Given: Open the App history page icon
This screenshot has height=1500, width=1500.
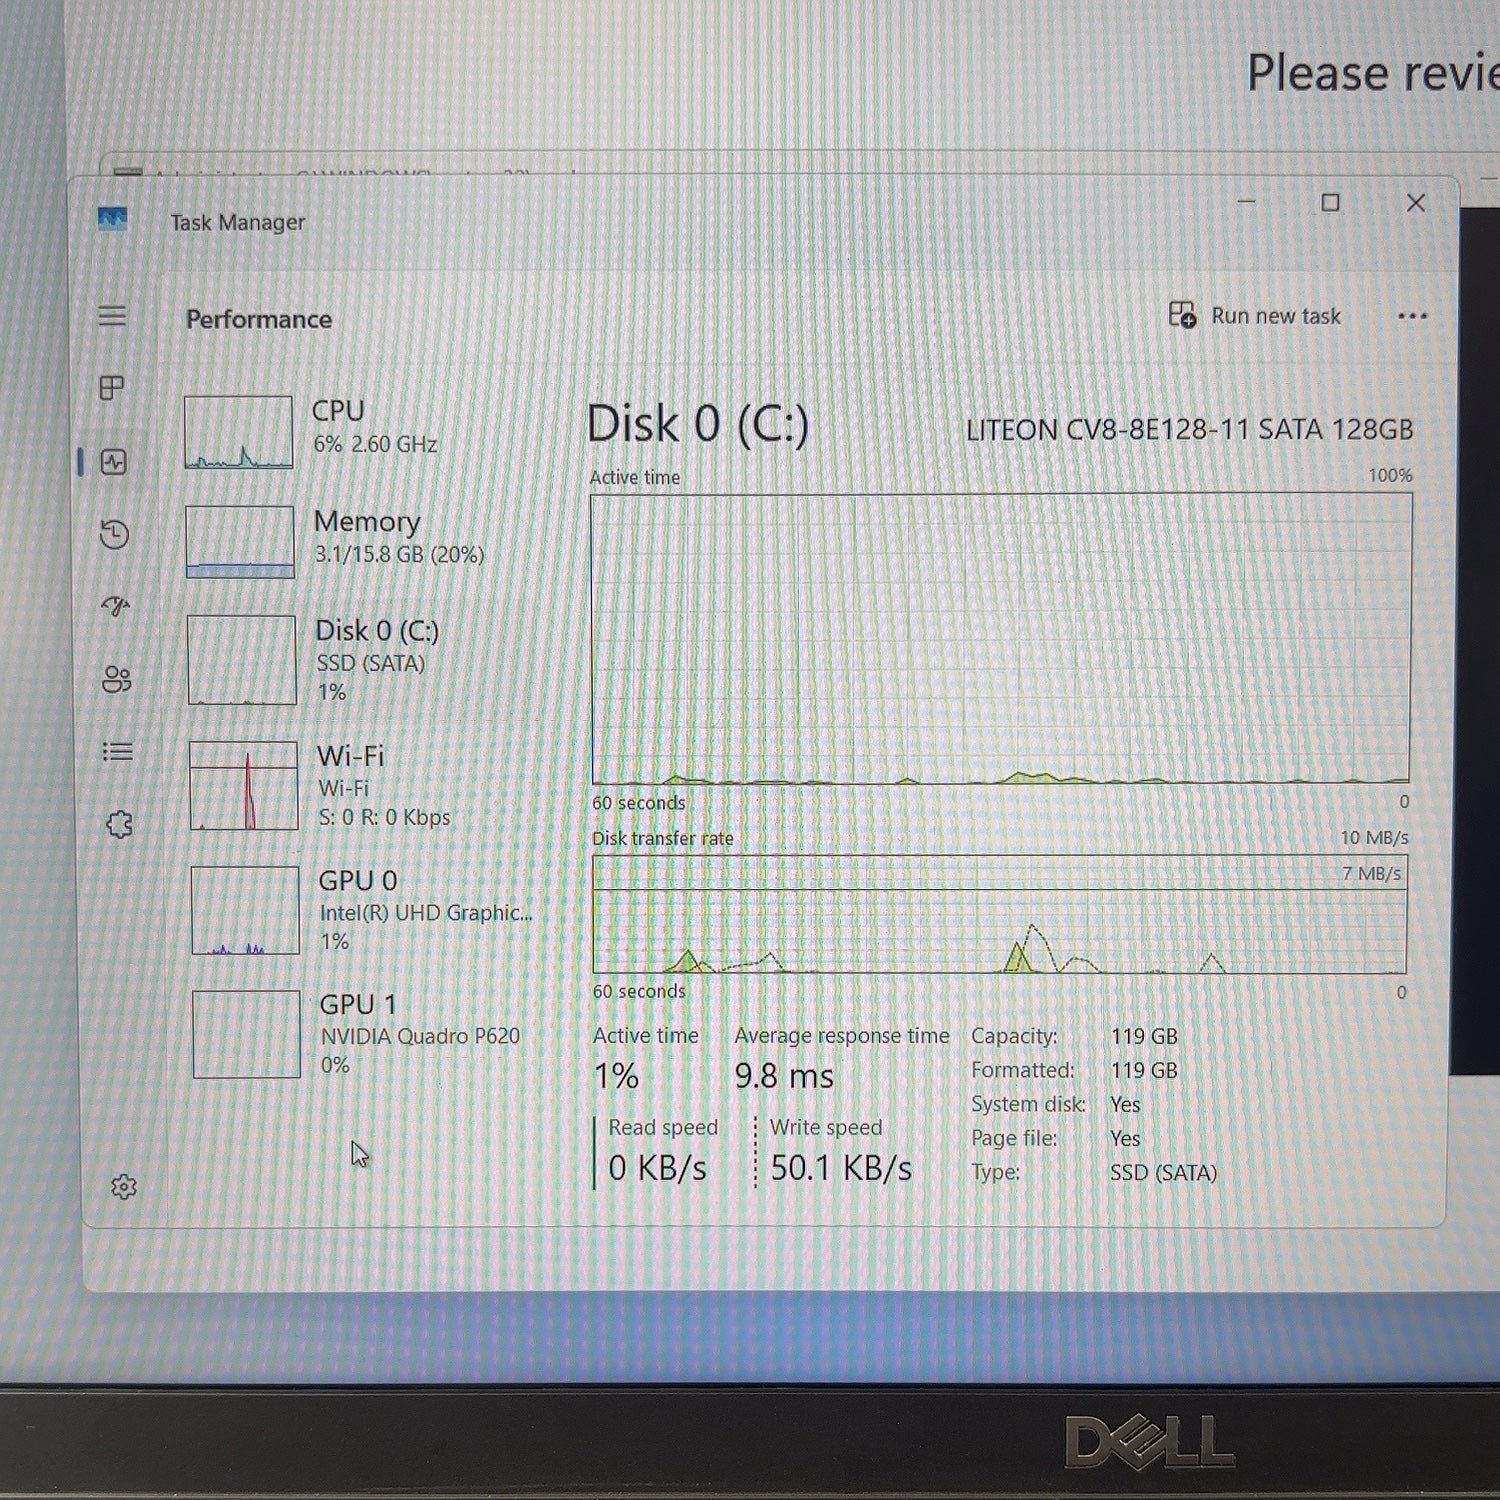Looking at the screenshot, I should 114,534.
